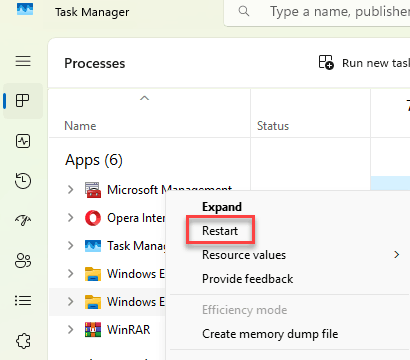Select the Processes sidebar icon
The image size is (410, 360).
pos(23,101)
